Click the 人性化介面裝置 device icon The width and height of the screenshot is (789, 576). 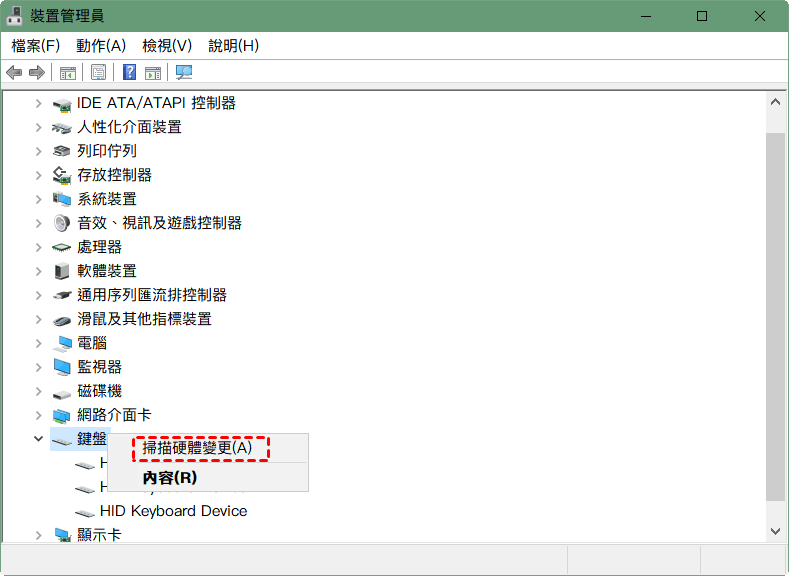click(62, 128)
